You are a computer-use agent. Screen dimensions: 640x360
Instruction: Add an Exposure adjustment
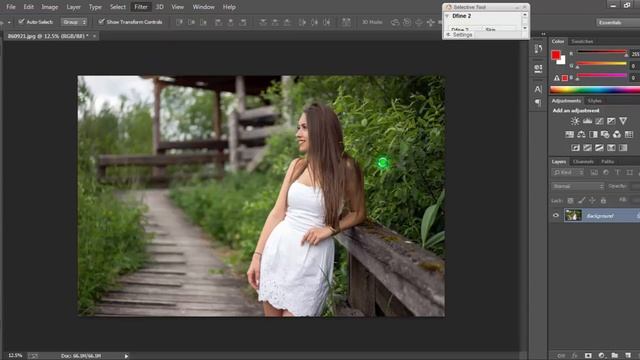[611, 121]
